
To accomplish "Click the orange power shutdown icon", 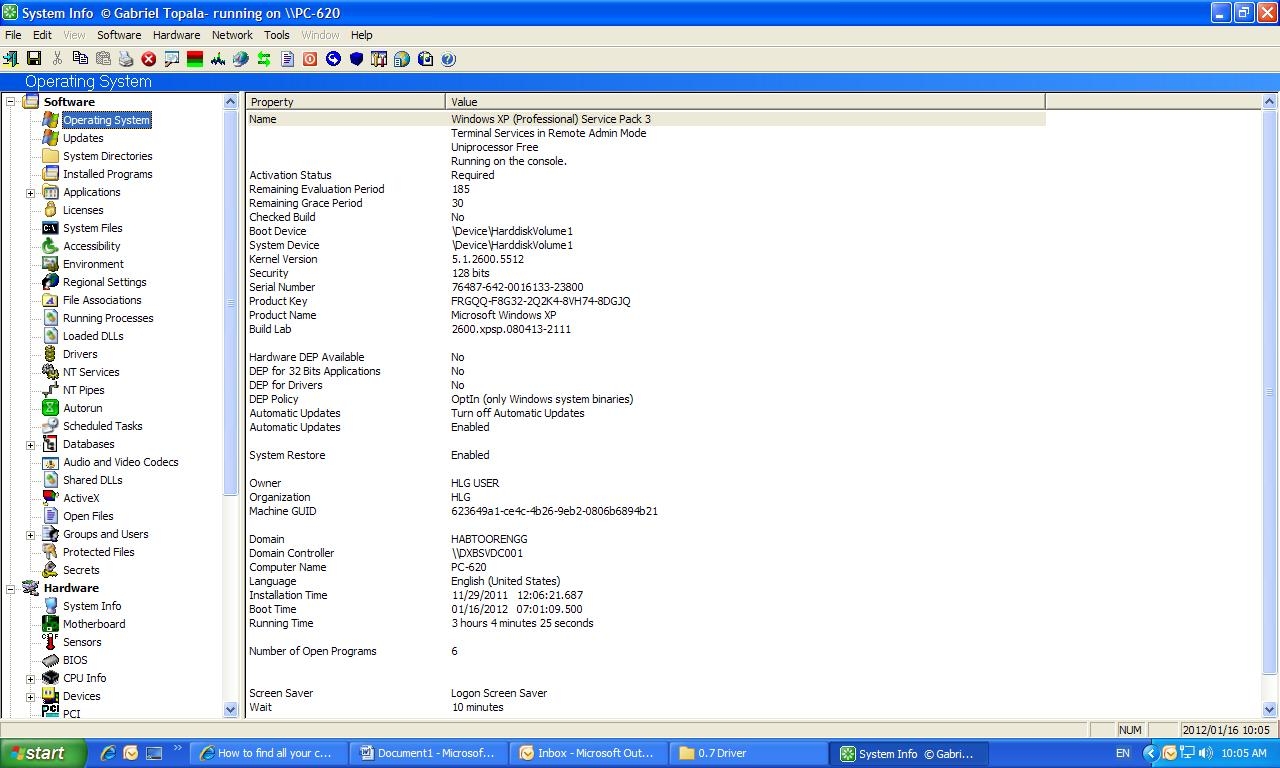I will click(x=310, y=59).
